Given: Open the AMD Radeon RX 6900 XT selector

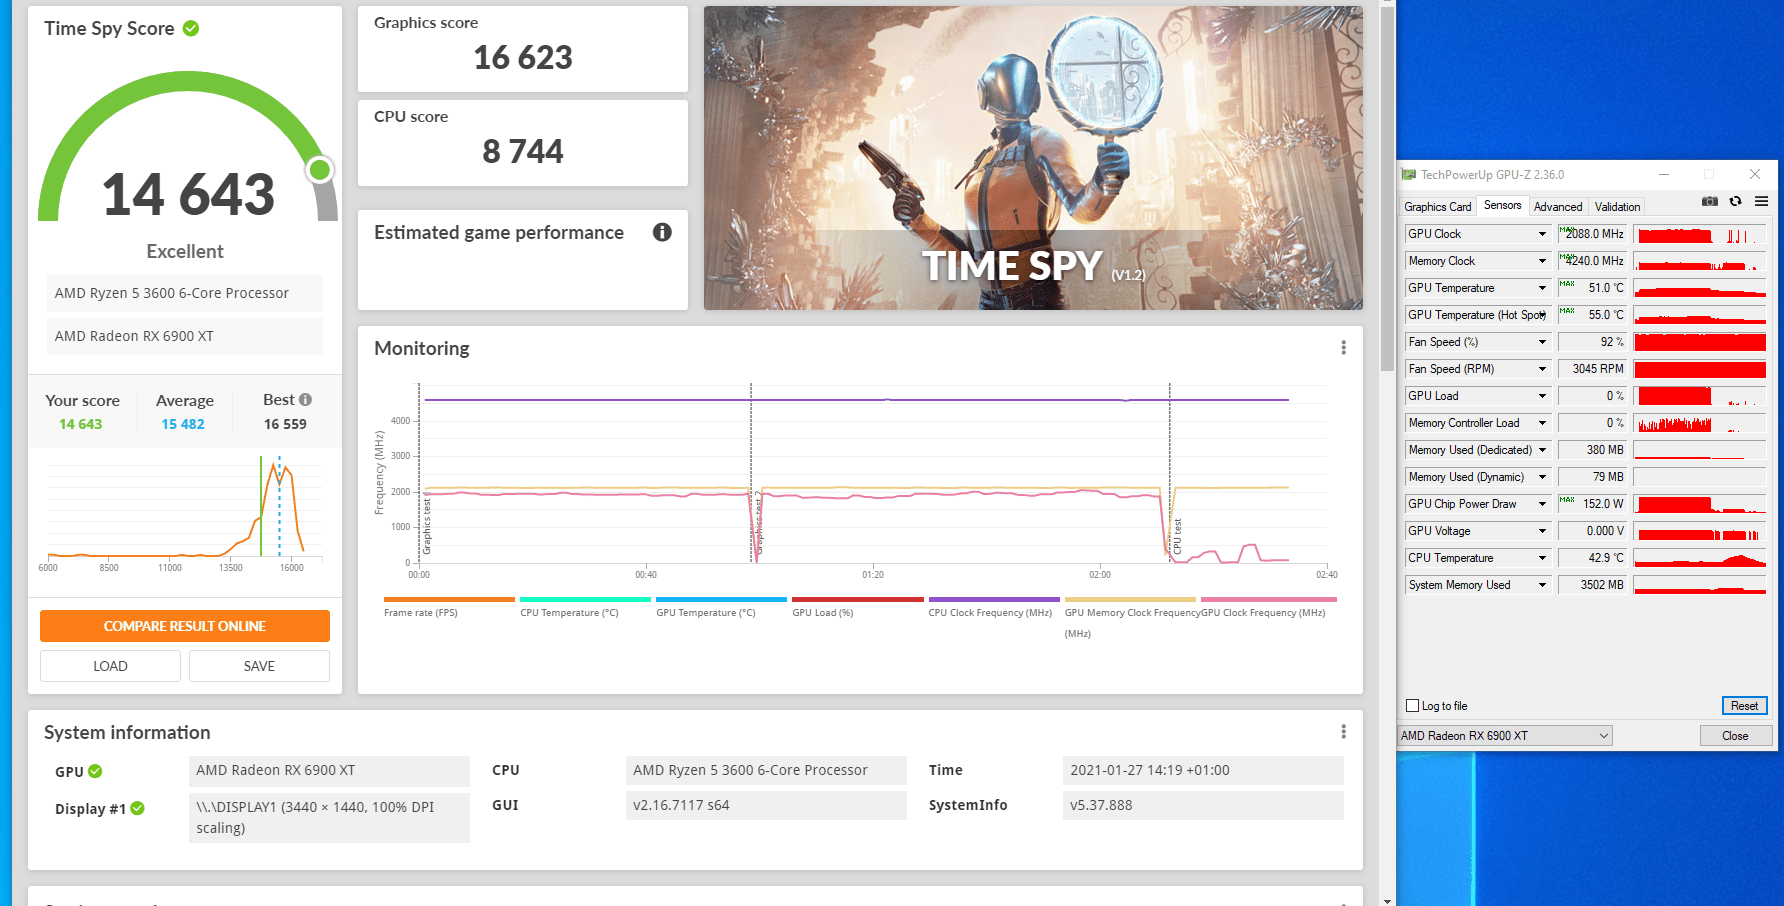Looking at the screenshot, I should pyautogui.click(x=1505, y=736).
